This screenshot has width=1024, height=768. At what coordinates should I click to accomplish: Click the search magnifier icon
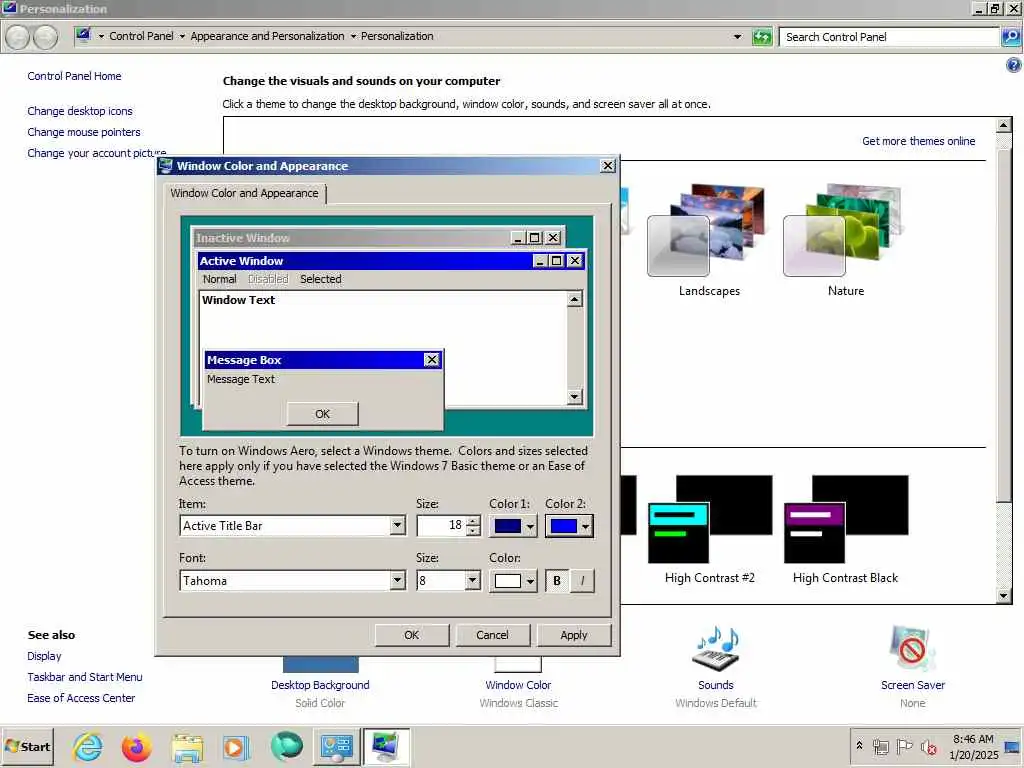click(x=1011, y=37)
